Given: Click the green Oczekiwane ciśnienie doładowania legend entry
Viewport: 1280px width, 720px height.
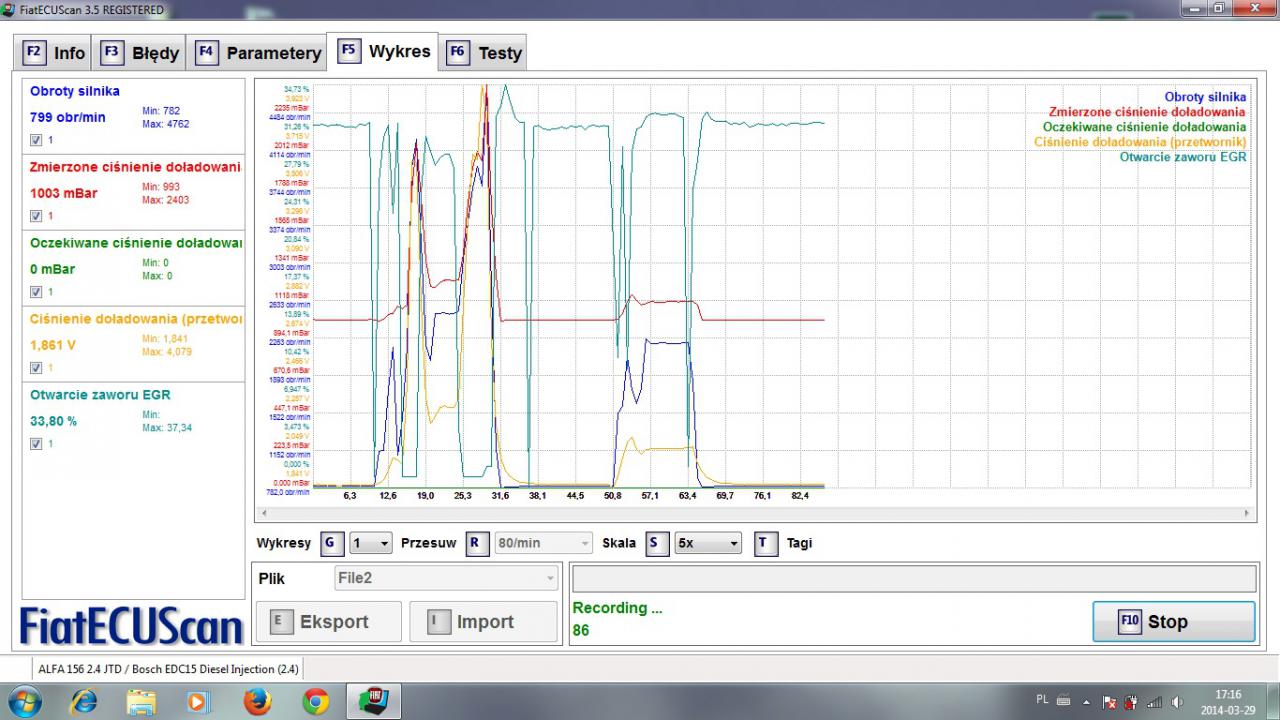Looking at the screenshot, I should tap(1144, 127).
